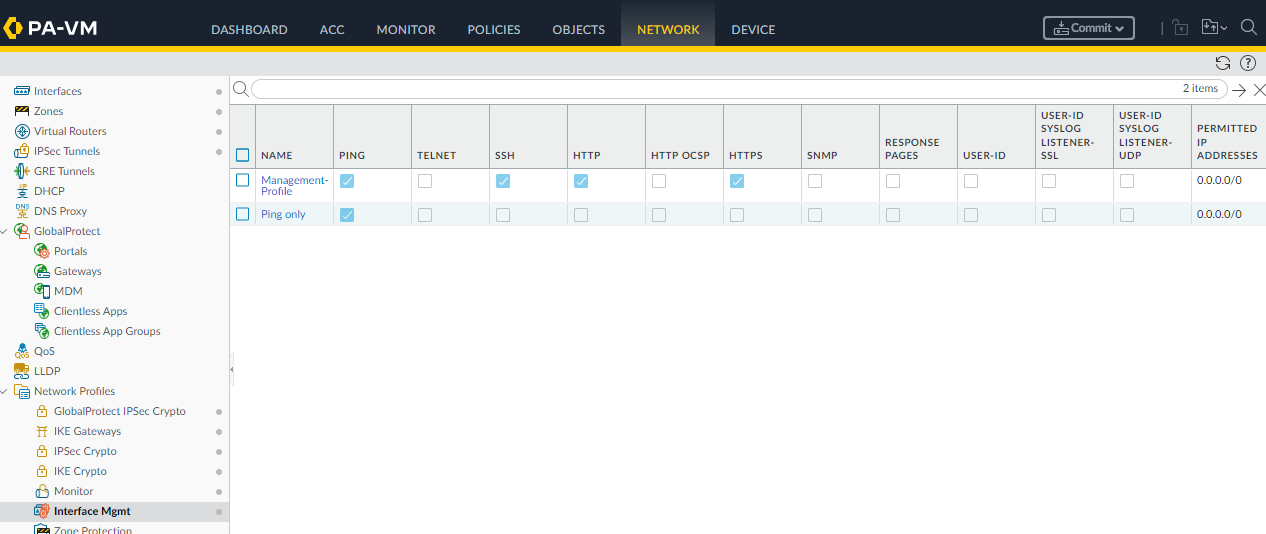Open the GlobalProtect Gateways icon

pyautogui.click(x=42, y=271)
